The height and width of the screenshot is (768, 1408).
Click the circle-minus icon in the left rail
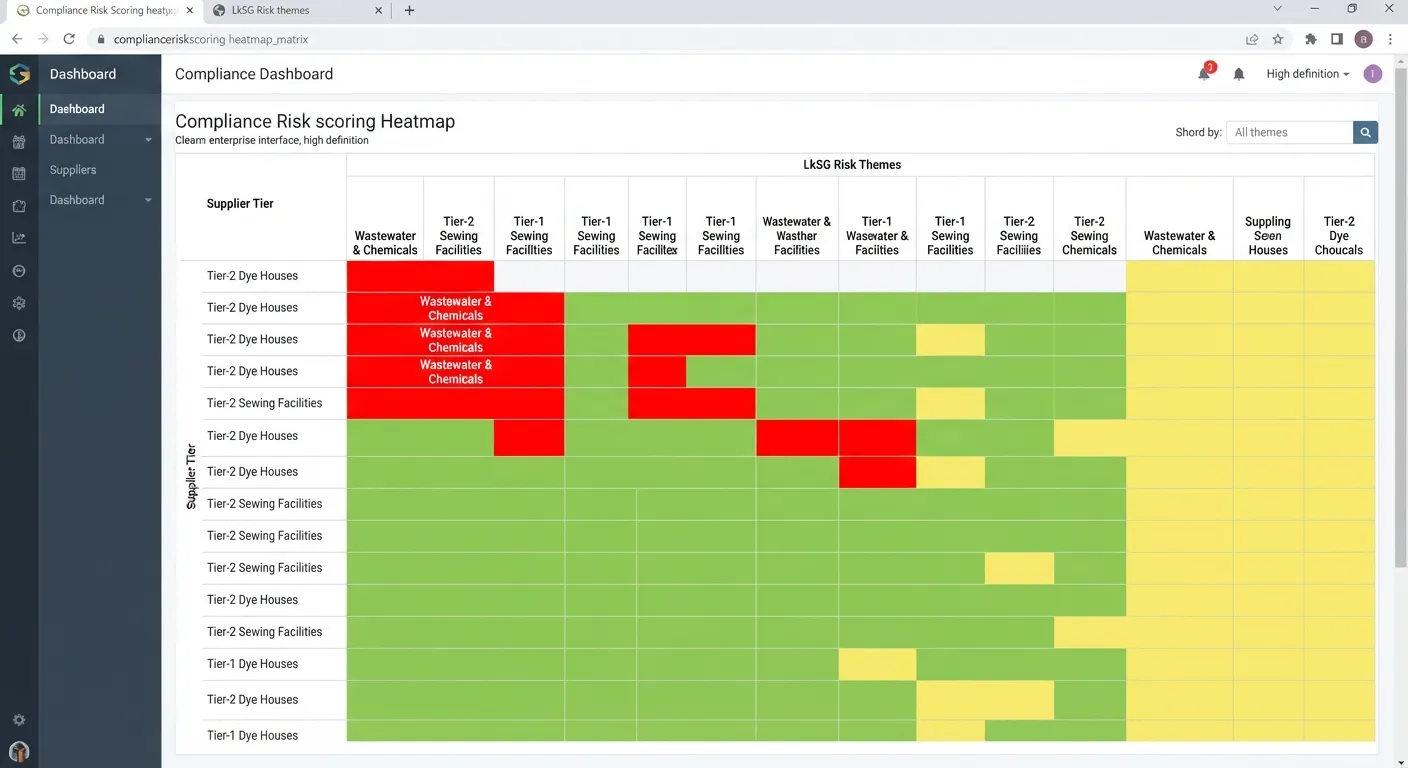click(19, 271)
